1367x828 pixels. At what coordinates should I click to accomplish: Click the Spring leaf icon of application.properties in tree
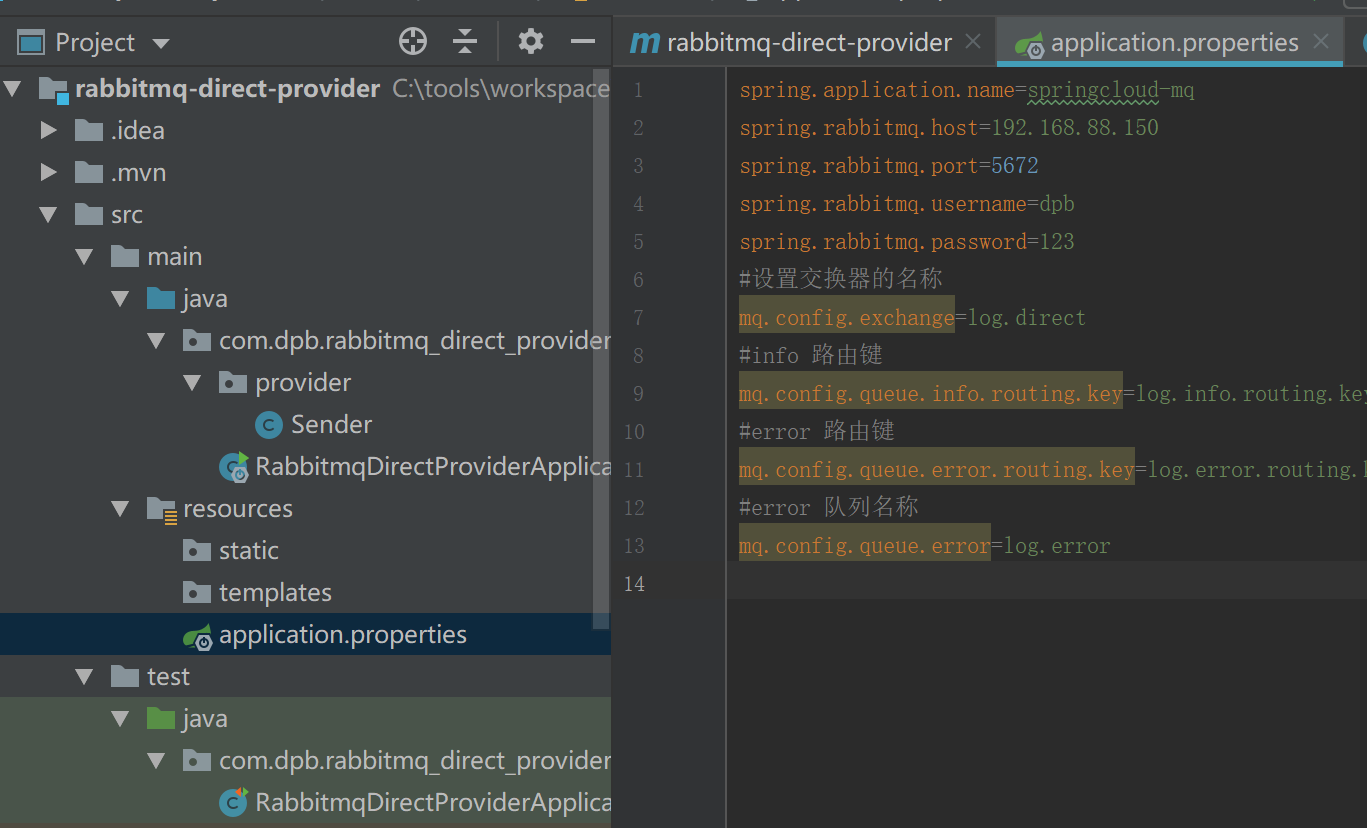(x=197, y=636)
